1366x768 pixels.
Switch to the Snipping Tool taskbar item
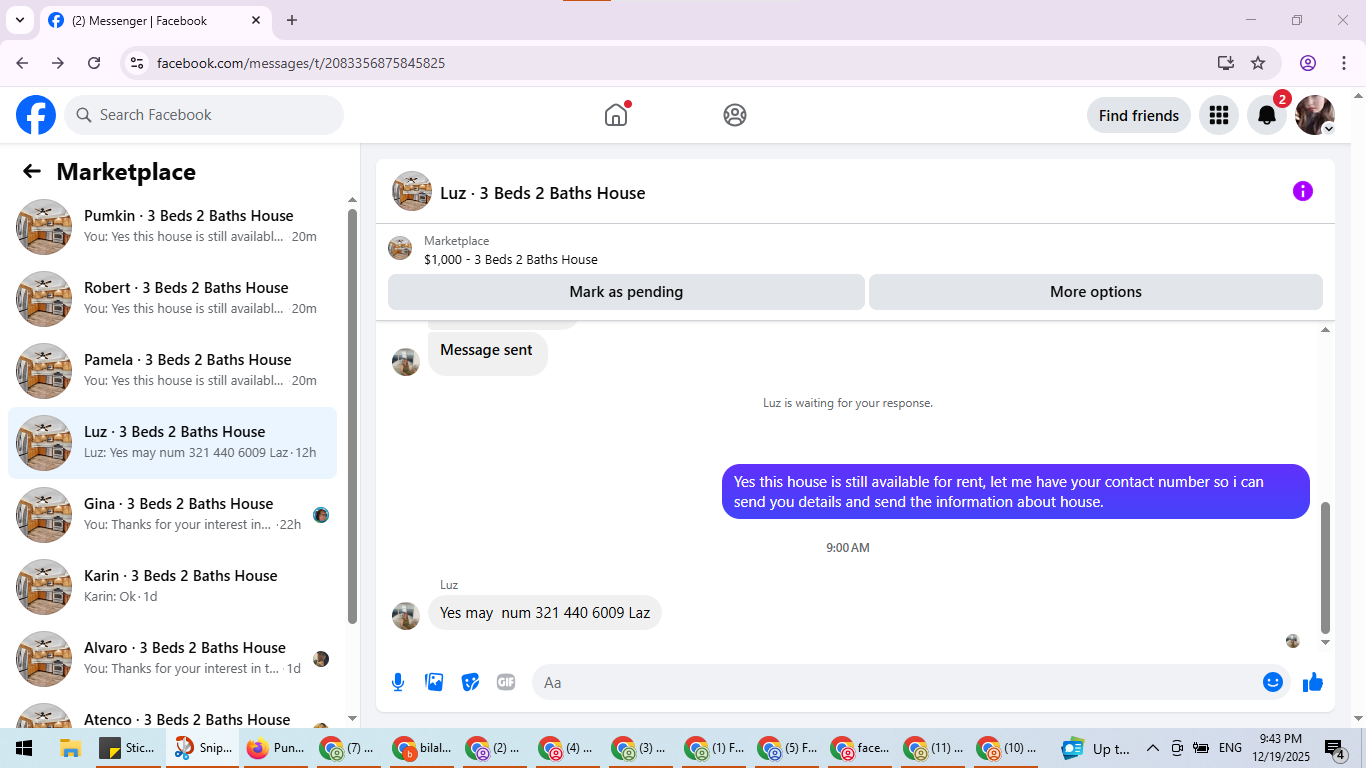202,748
